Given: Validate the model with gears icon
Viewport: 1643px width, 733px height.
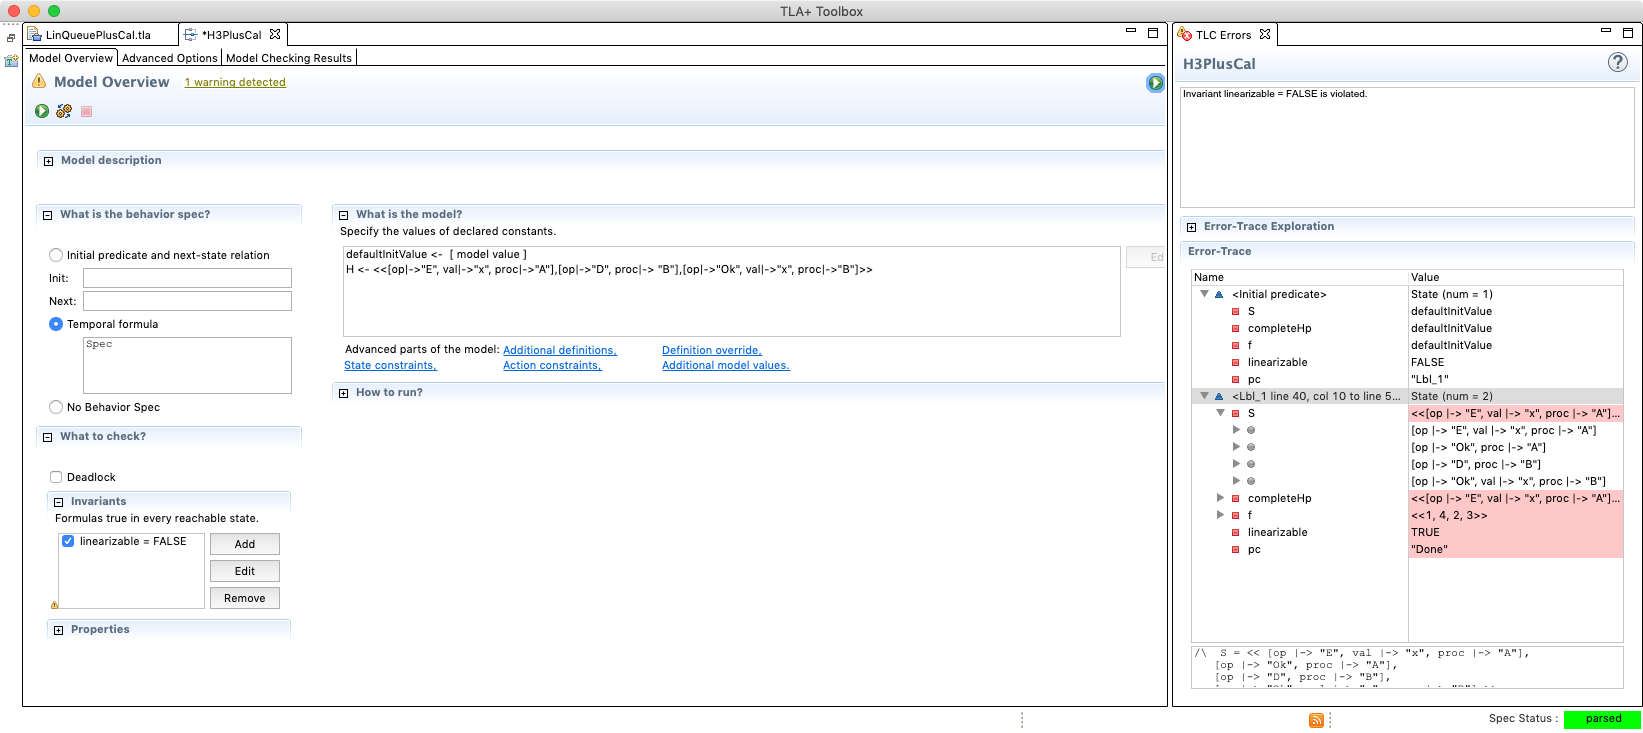Looking at the screenshot, I should (64, 111).
